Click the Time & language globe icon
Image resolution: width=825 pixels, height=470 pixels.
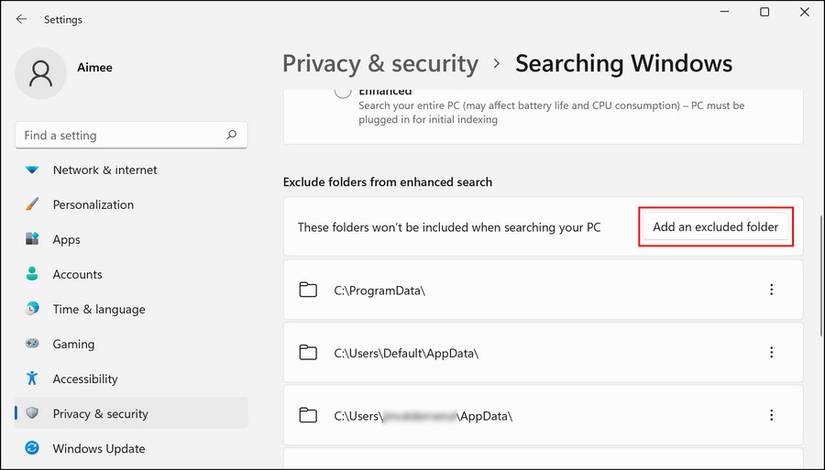pos(33,309)
